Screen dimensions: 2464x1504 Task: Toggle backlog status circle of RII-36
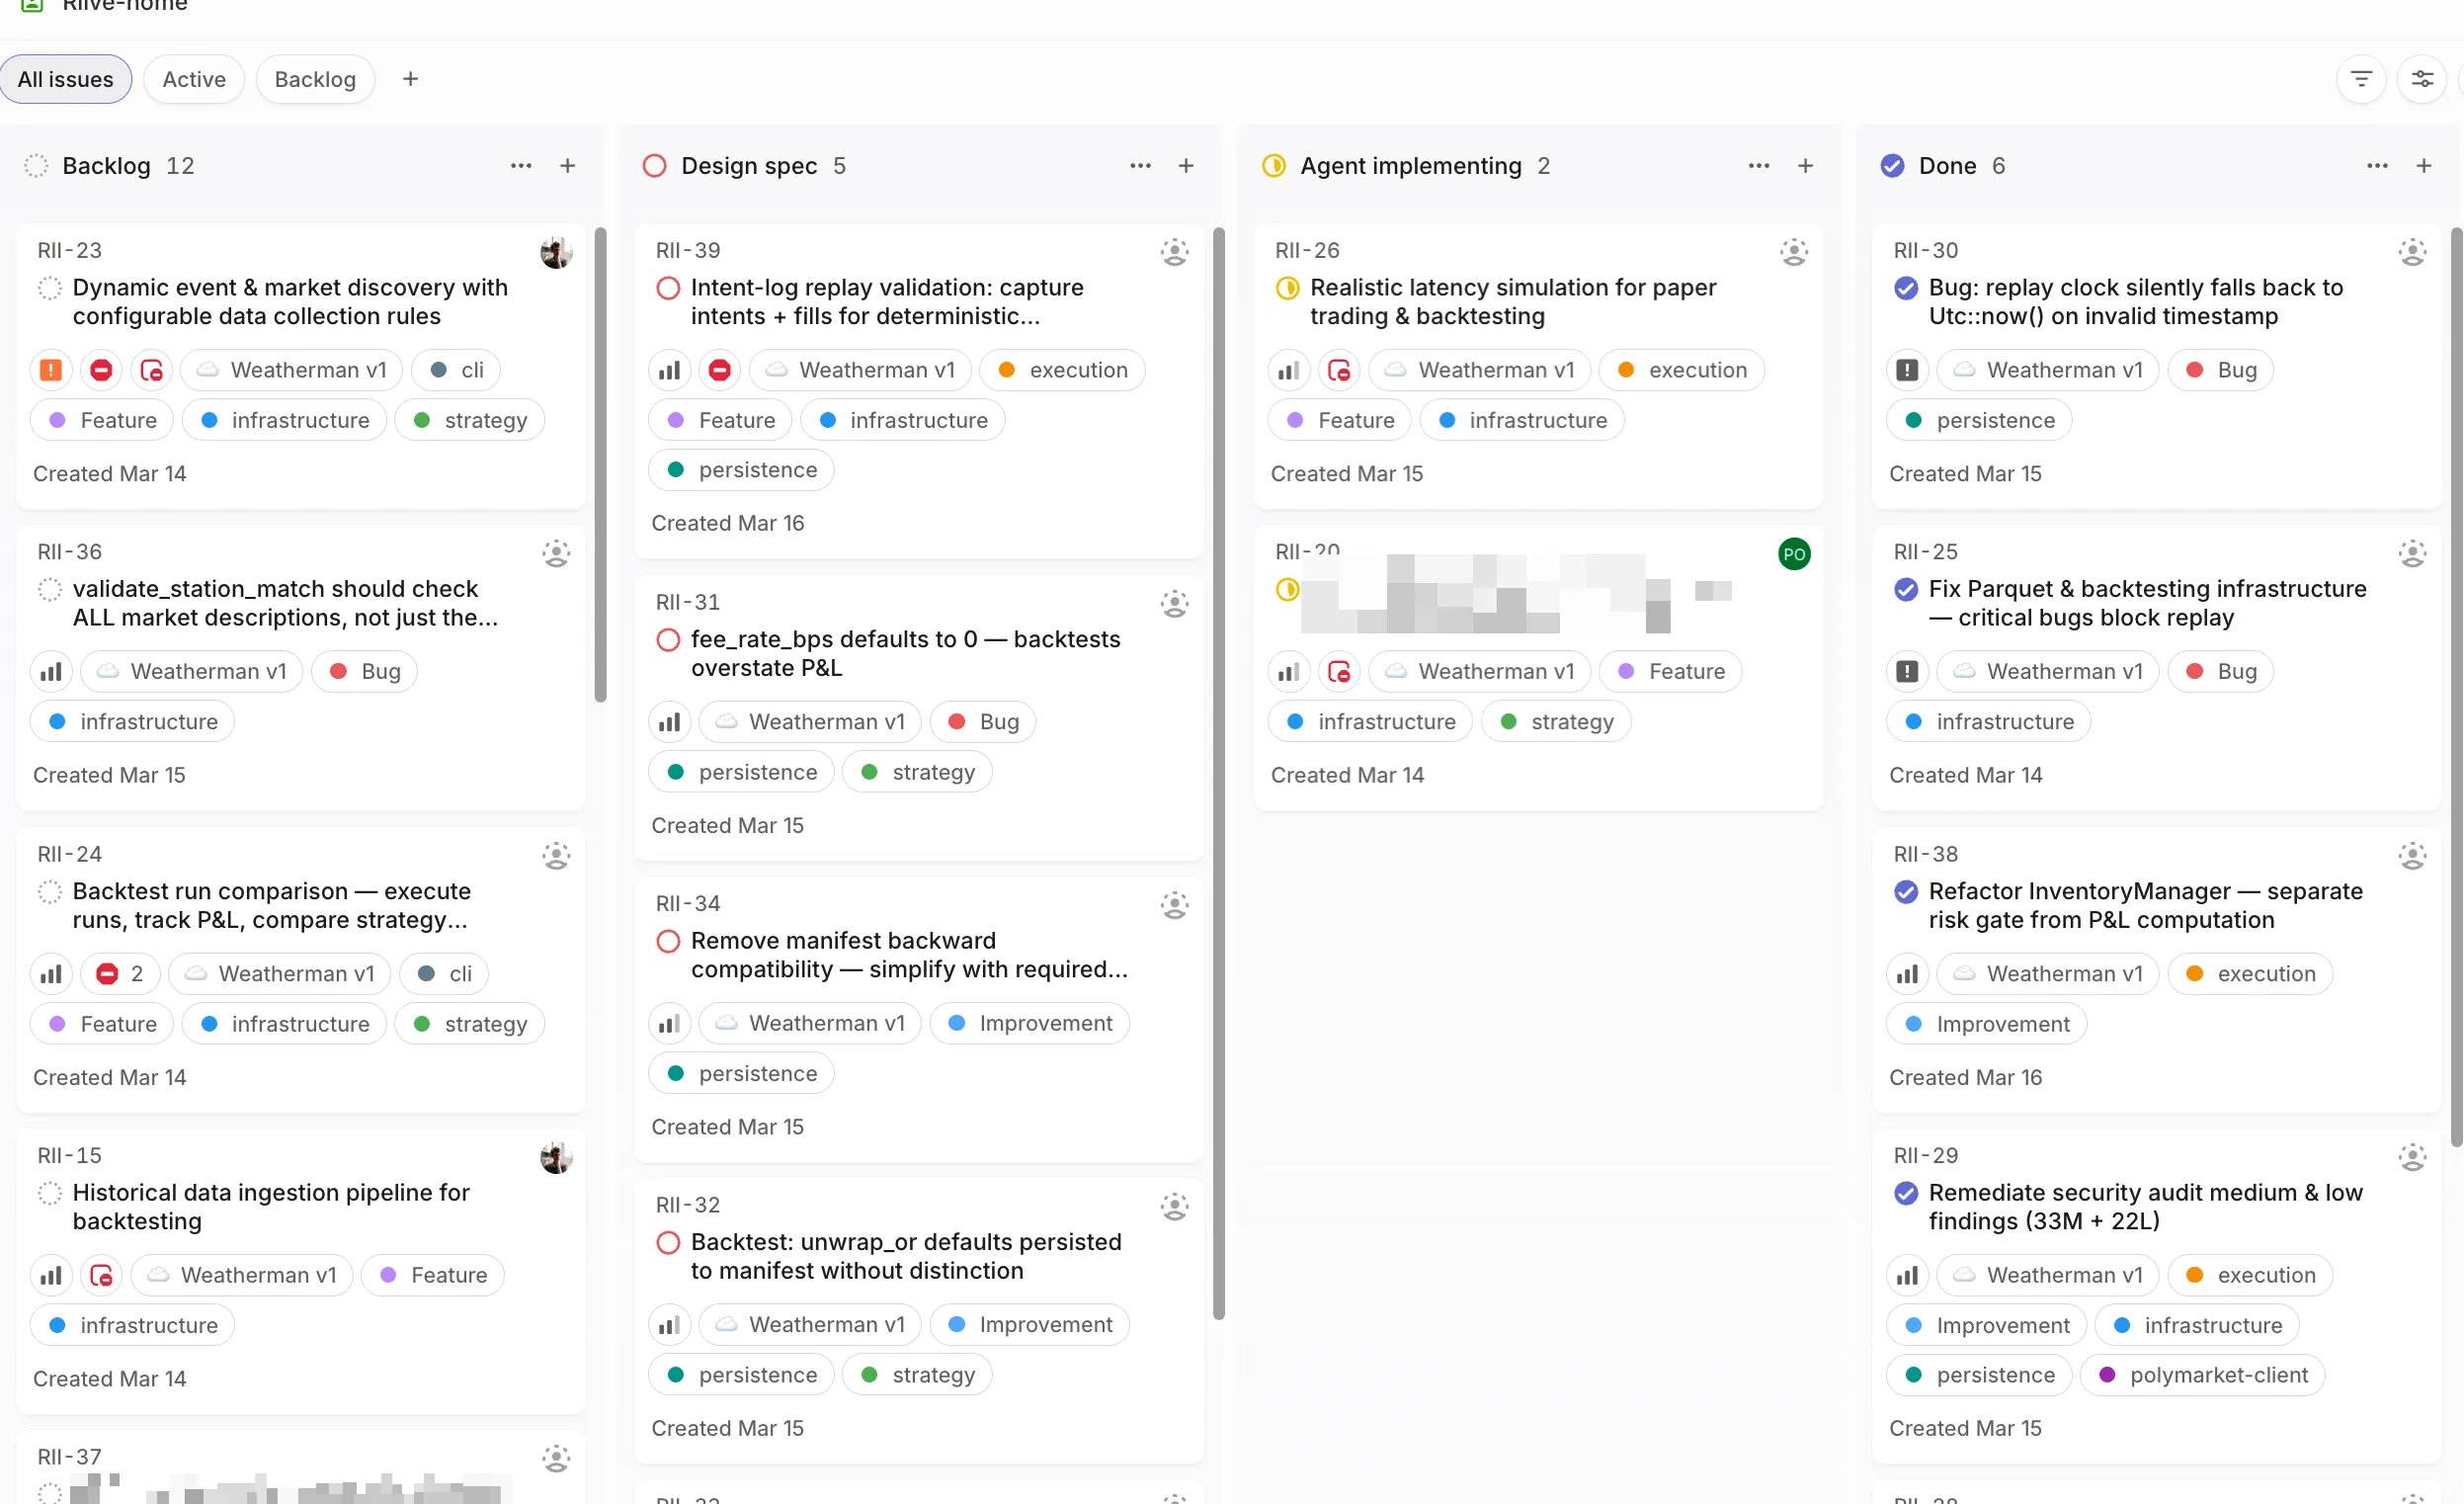coord(49,590)
